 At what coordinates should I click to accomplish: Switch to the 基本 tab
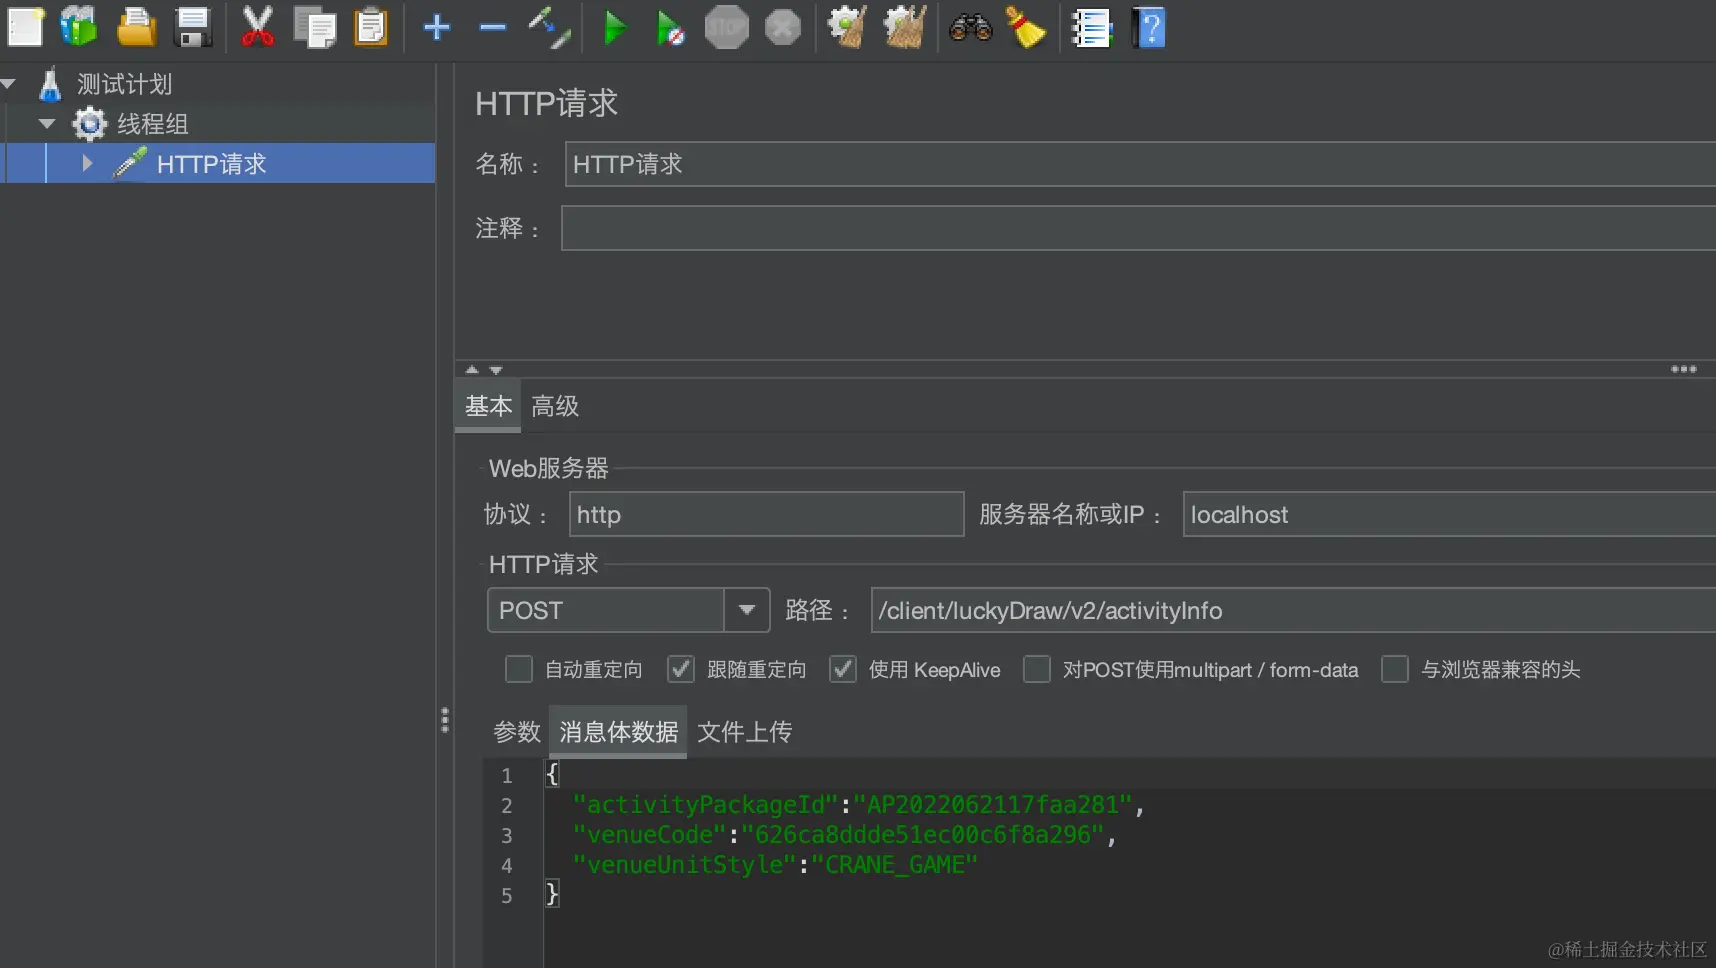pos(488,406)
